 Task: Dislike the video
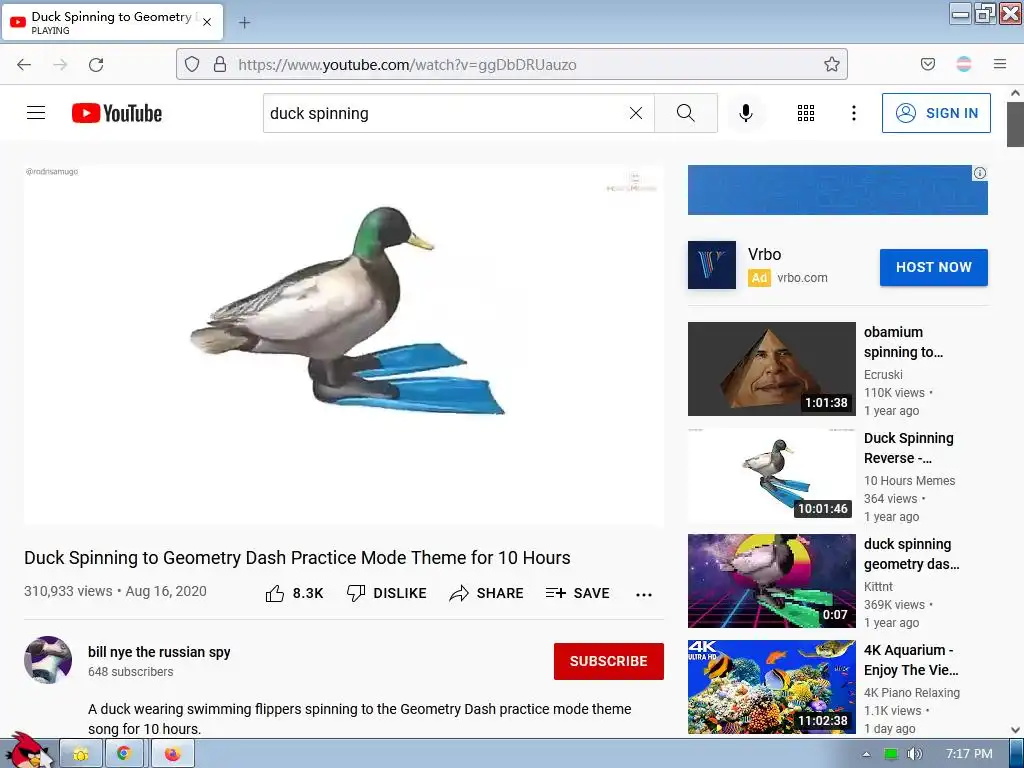(x=387, y=593)
